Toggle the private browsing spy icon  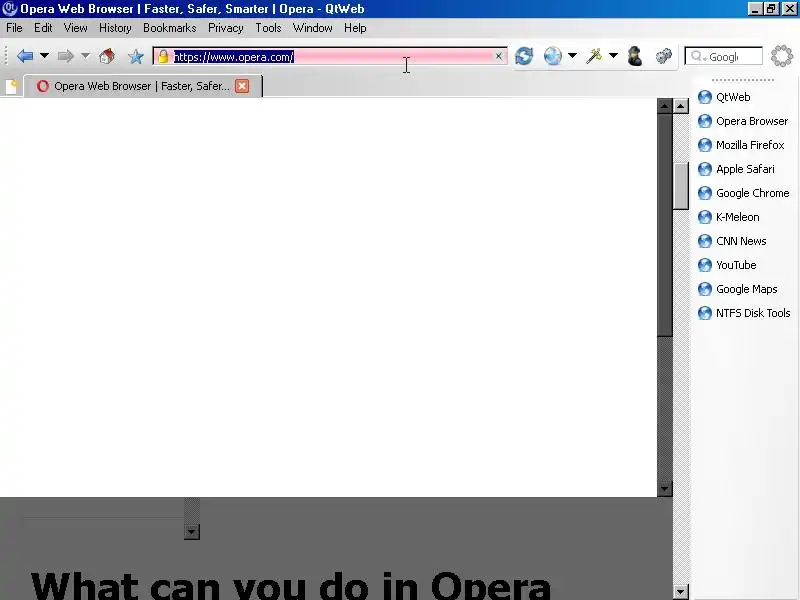pyautogui.click(x=635, y=56)
